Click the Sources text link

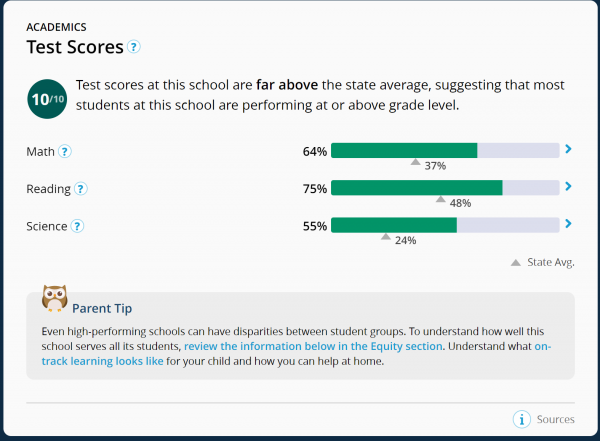coord(556,420)
